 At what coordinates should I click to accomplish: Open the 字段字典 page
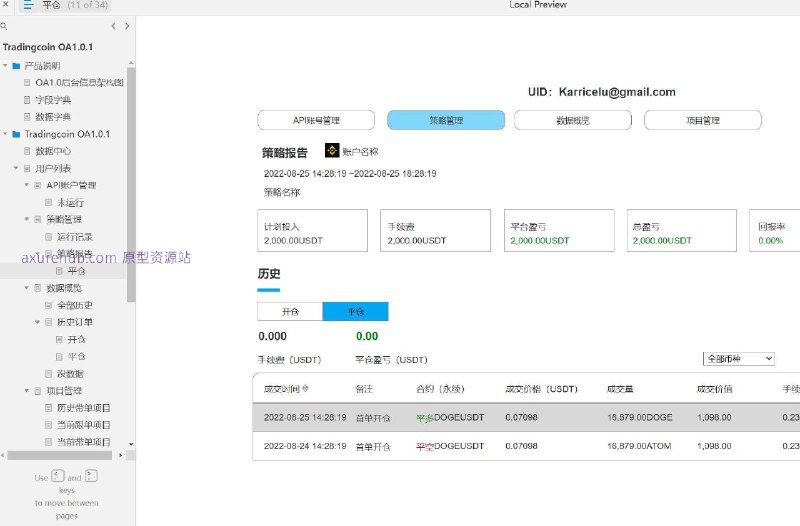pos(53,99)
